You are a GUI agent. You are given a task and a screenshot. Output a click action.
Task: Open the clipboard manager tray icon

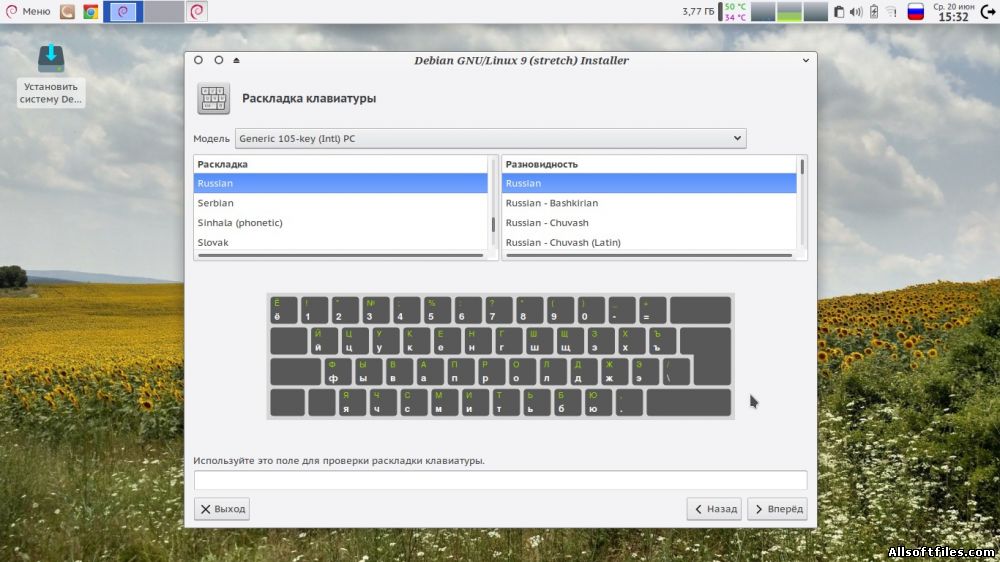(839, 11)
